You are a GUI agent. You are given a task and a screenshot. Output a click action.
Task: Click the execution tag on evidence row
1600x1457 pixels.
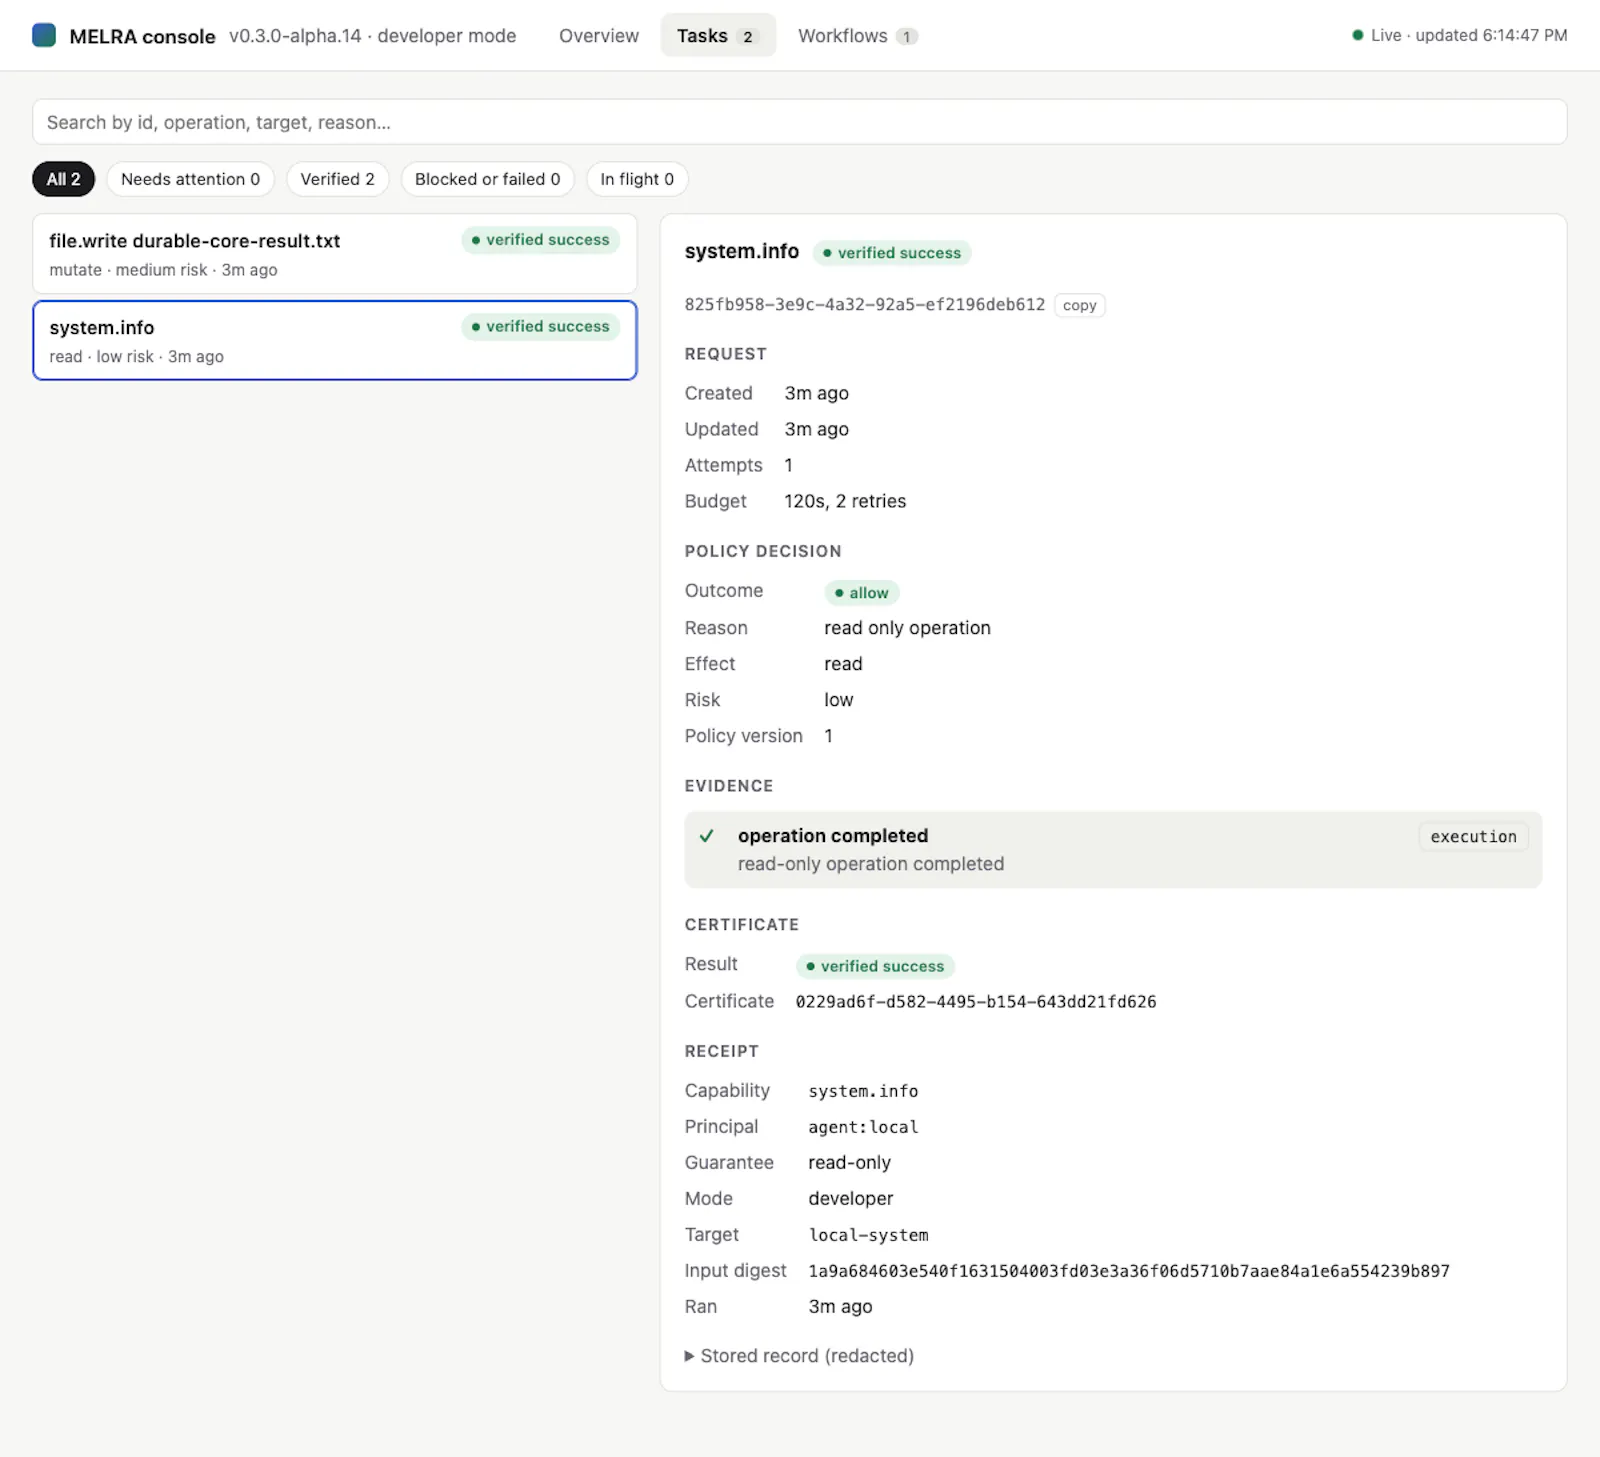pyautogui.click(x=1473, y=837)
